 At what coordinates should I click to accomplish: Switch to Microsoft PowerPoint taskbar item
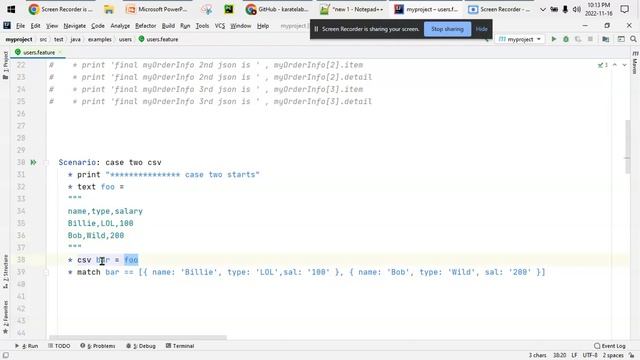point(157,9)
